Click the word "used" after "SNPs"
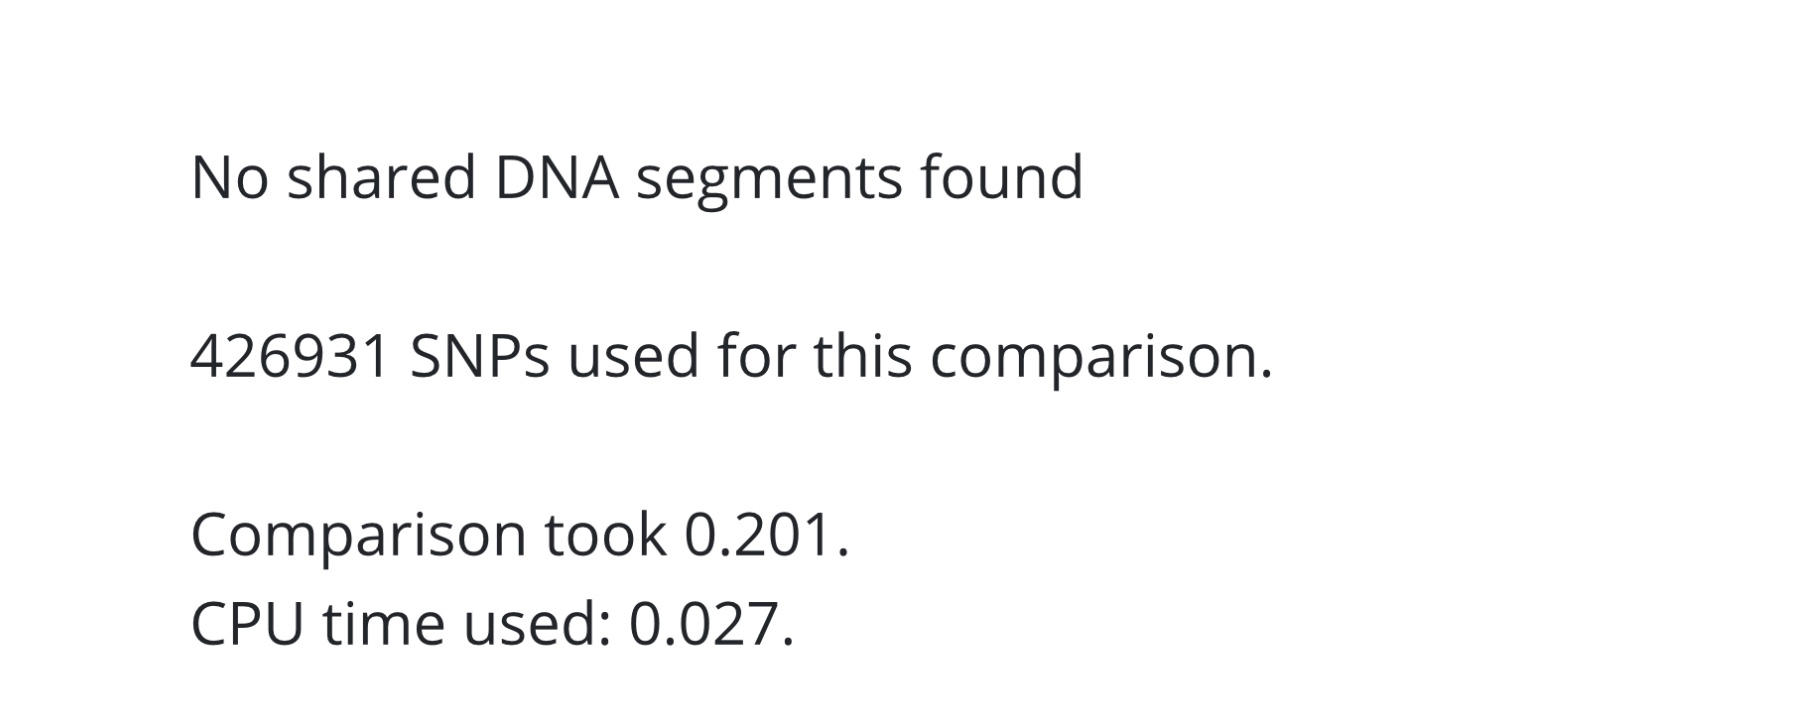The image size is (1798, 717). click(x=634, y=357)
